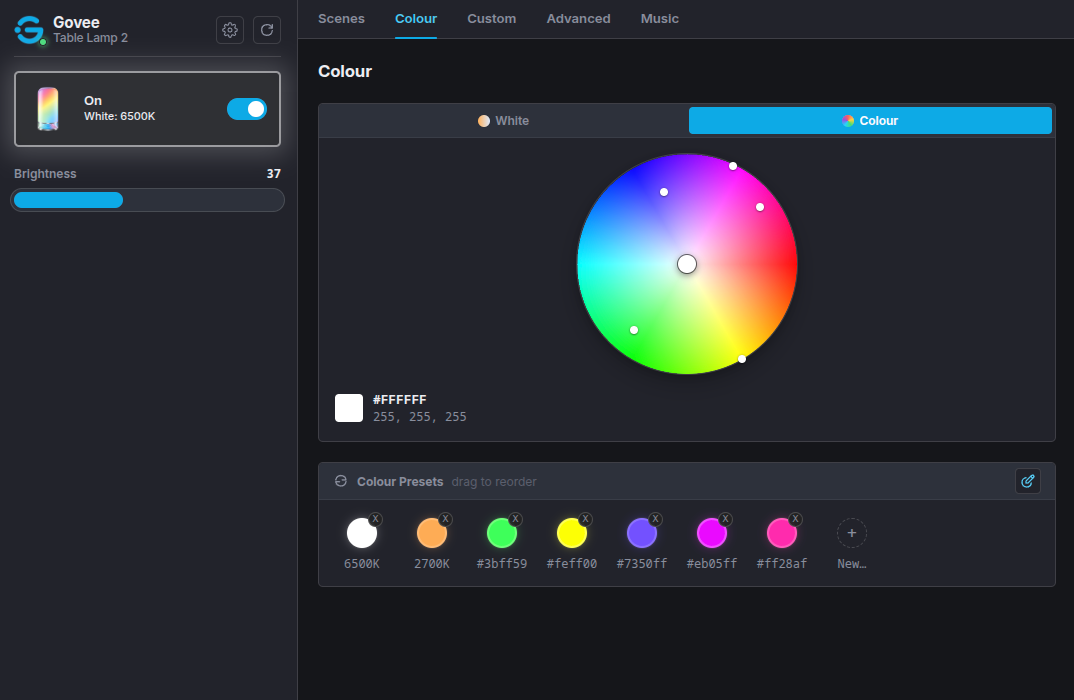Image resolution: width=1074 pixels, height=700 pixels.
Task: Turn off the lamp power toggle
Action: (247, 109)
